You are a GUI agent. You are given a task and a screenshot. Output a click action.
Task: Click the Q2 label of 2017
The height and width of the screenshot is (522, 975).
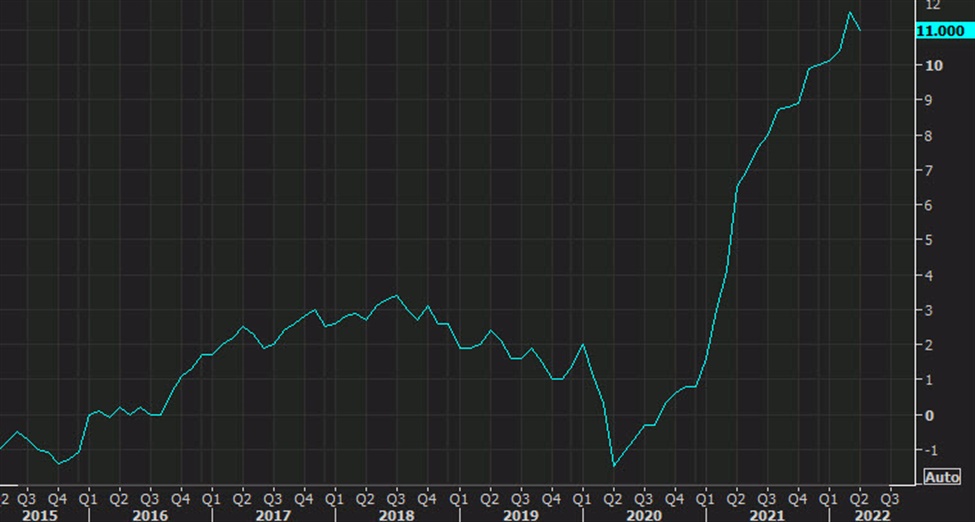[242, 499]
